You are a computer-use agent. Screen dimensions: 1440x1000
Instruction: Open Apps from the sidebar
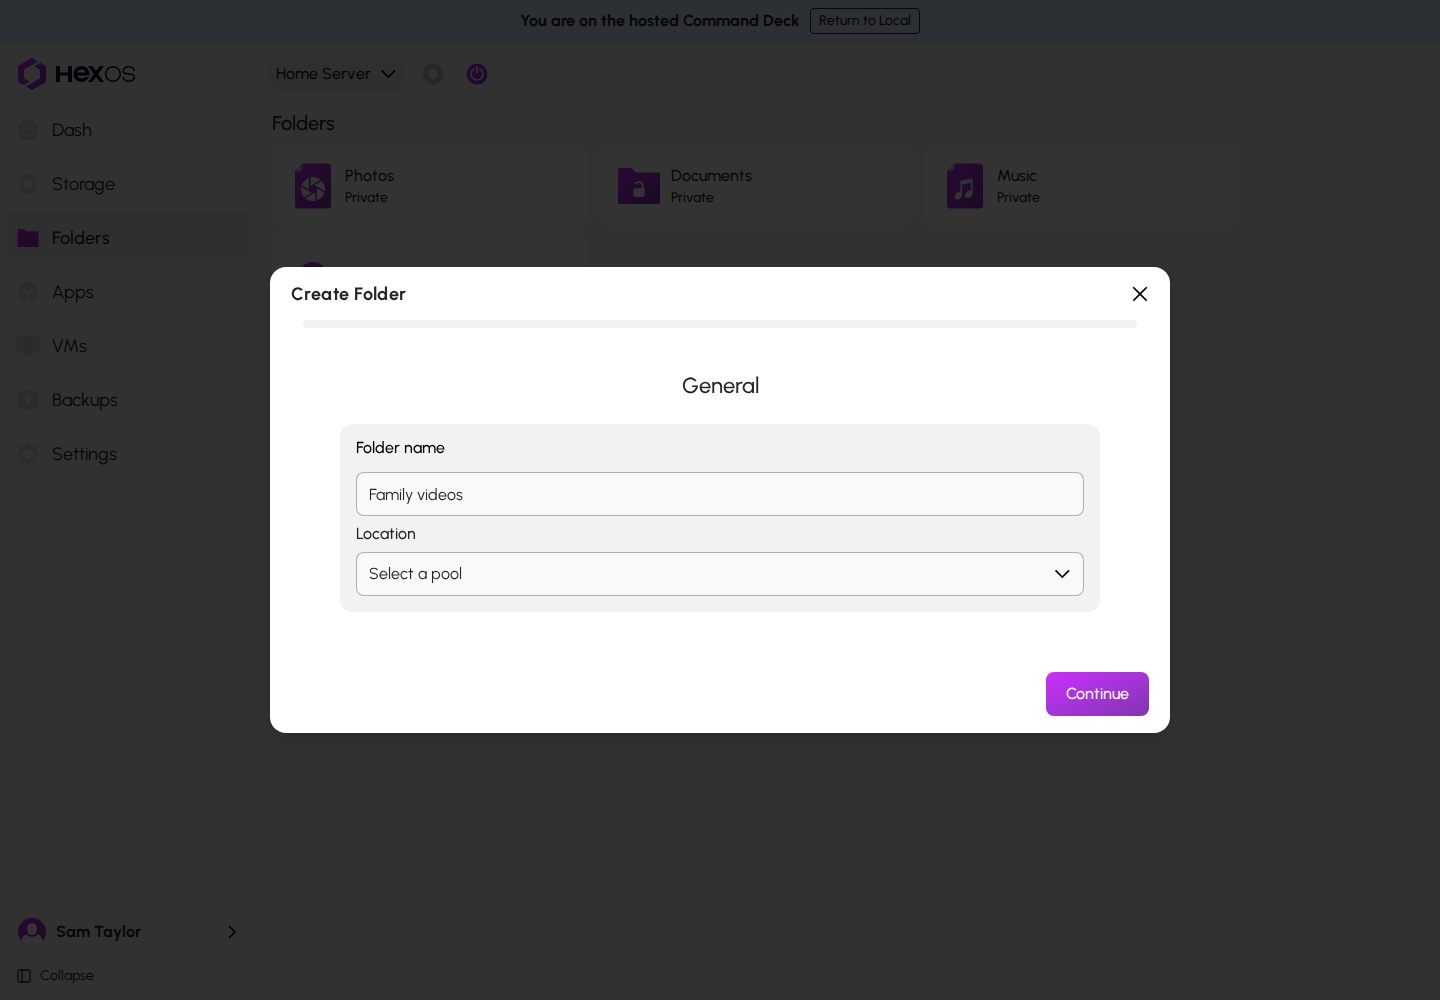[x=128, y=292]
